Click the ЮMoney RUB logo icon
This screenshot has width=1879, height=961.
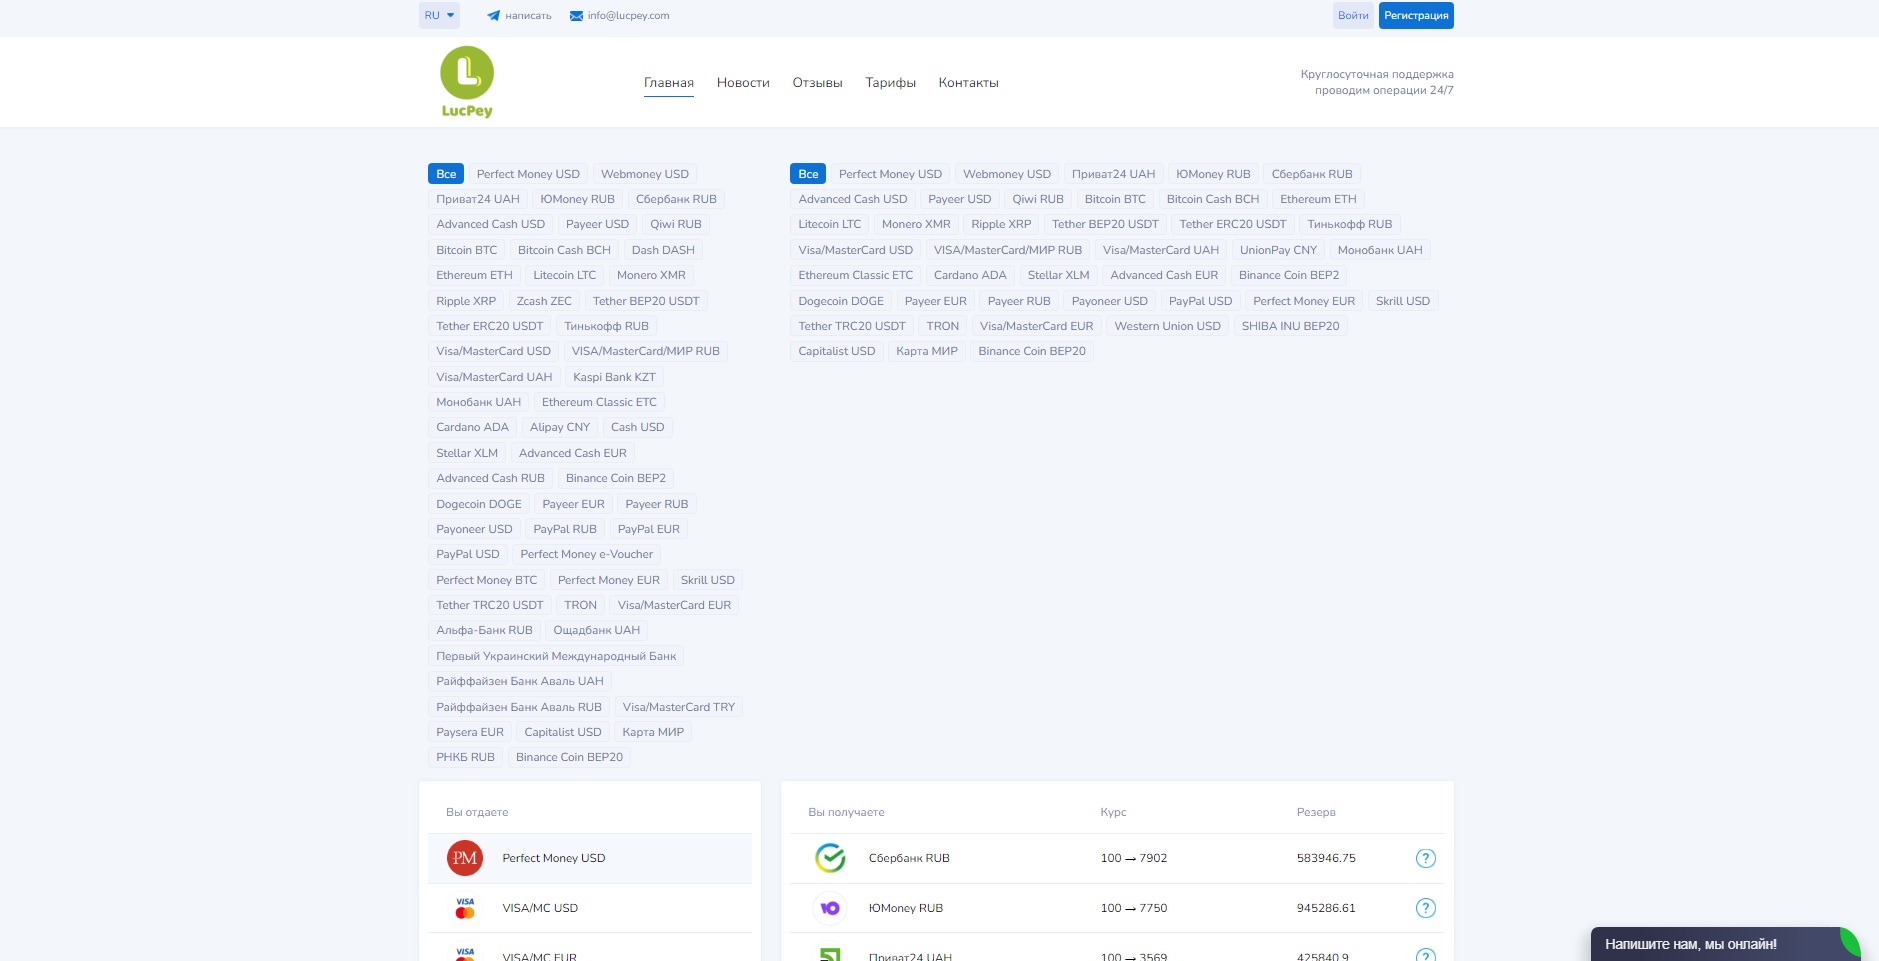pos(830,908)
